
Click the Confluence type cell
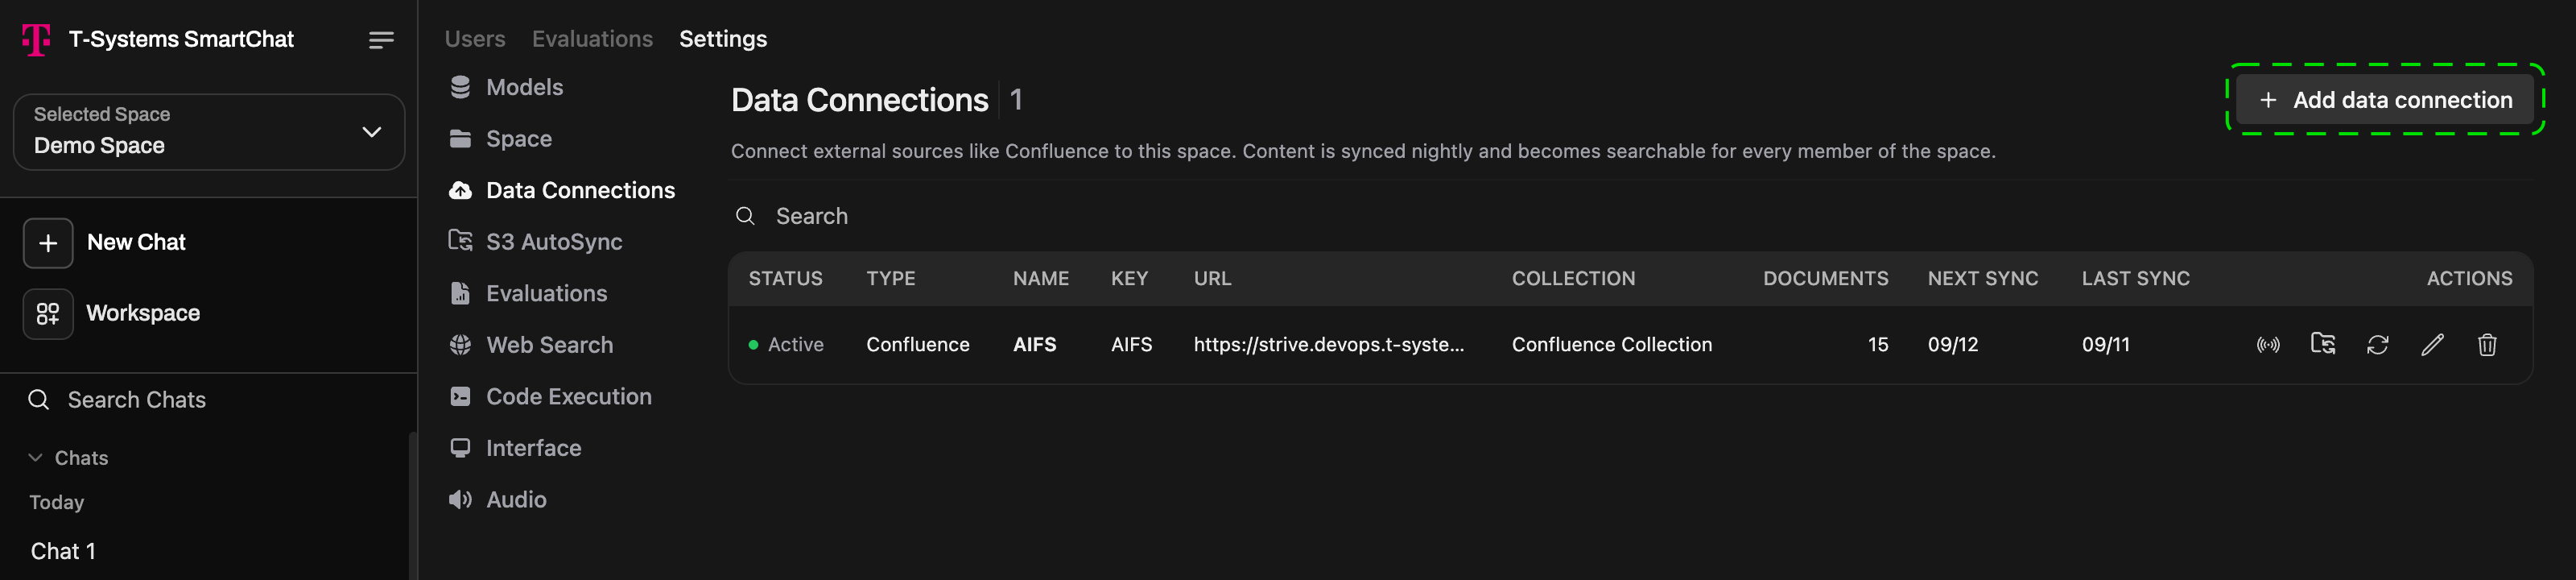[918, 345]
